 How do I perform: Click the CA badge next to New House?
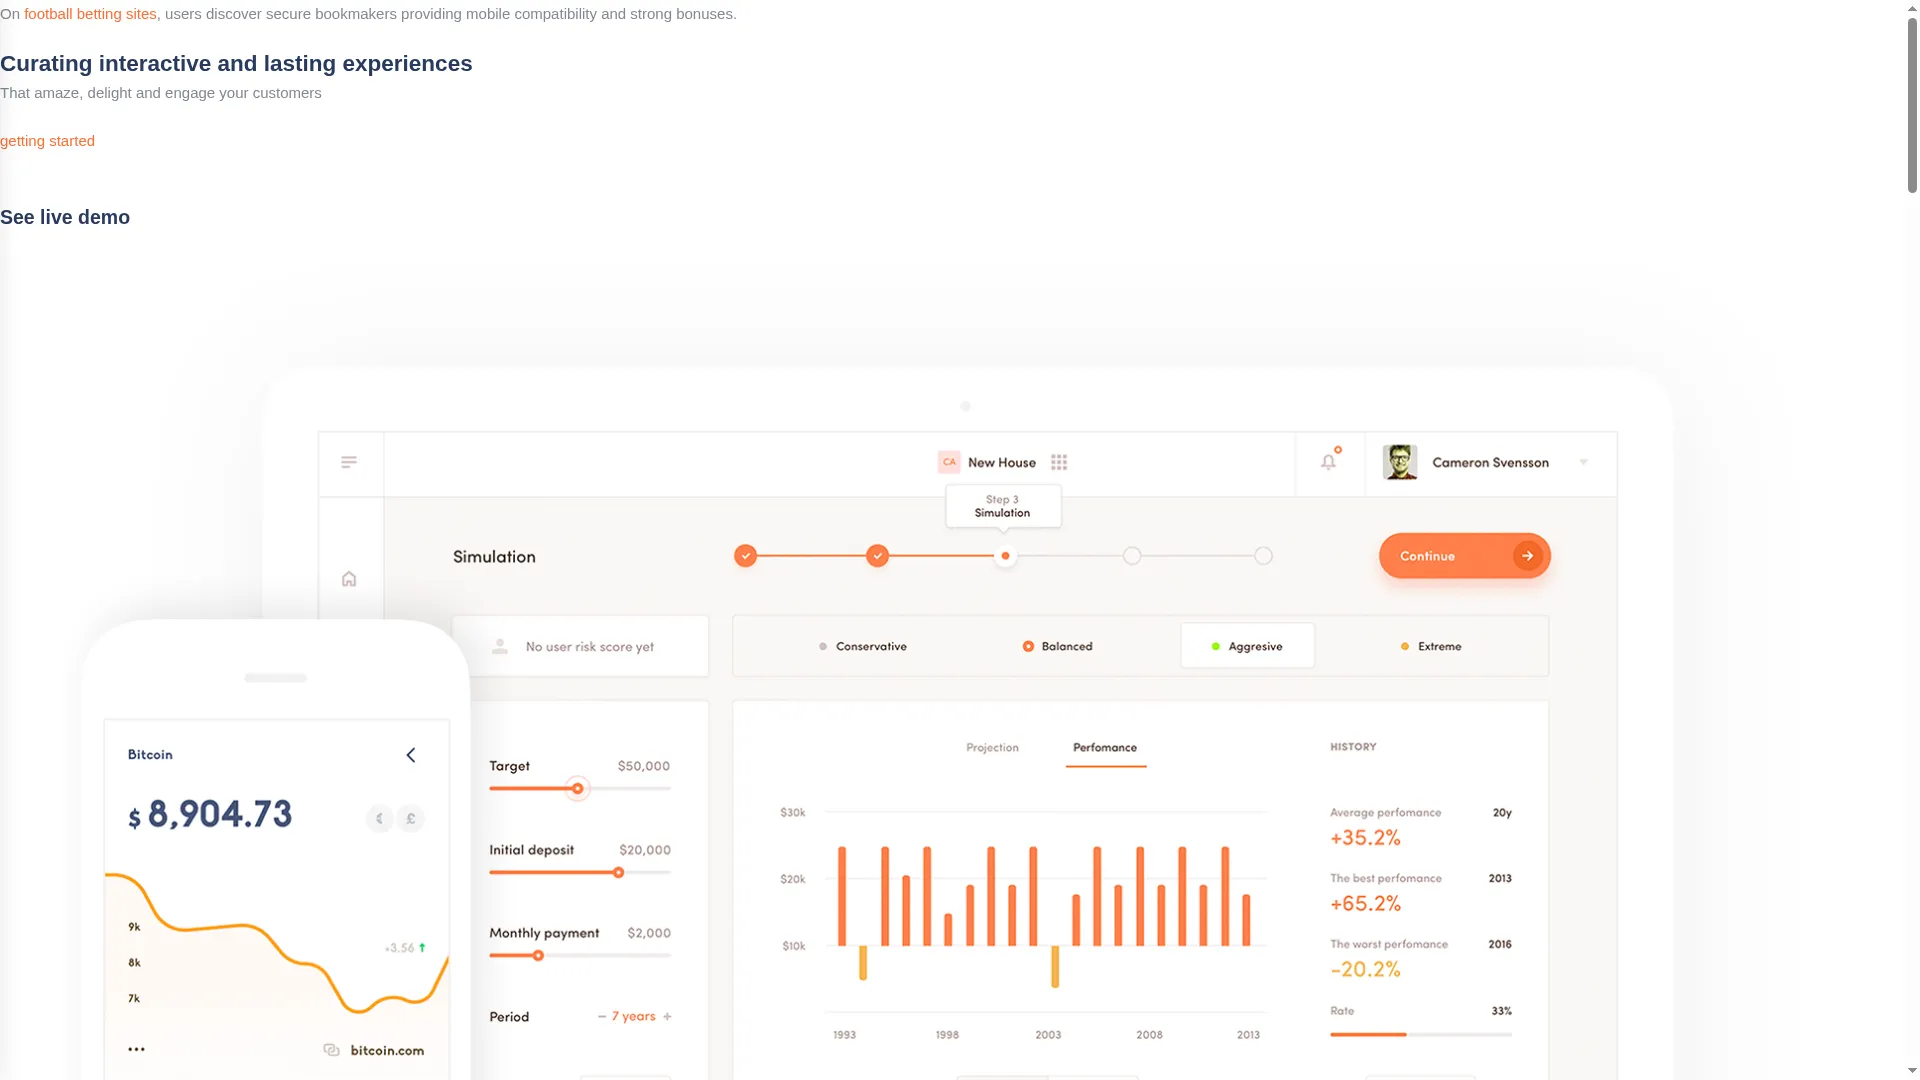point(949,462)
